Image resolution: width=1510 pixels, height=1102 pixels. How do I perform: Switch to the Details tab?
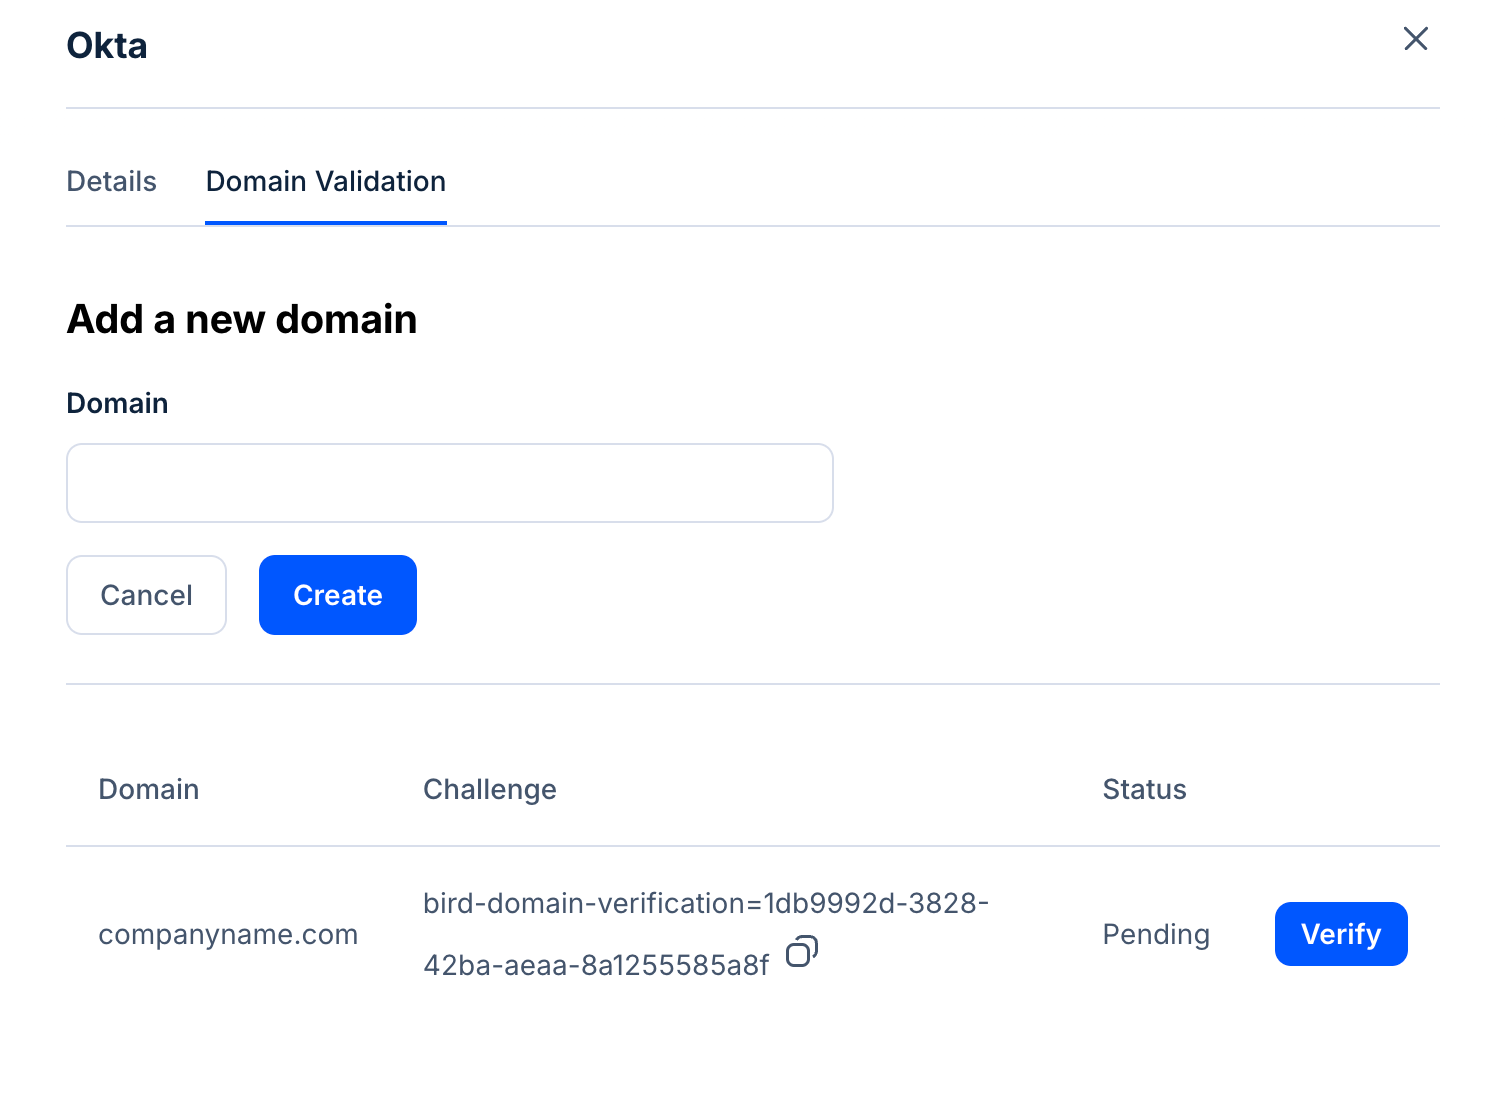click(111, 181)
